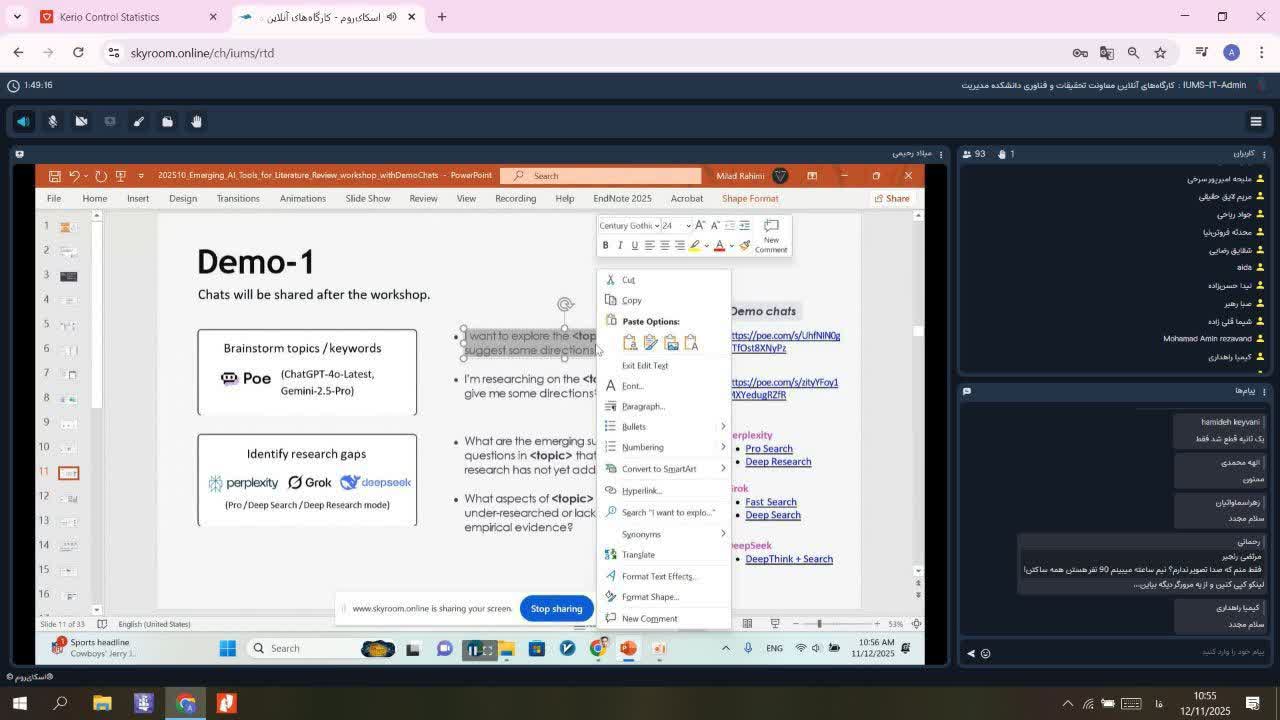Screen dimensions: 1280x720
Task: Click the send message arrow icon
Action: (970, 653)
